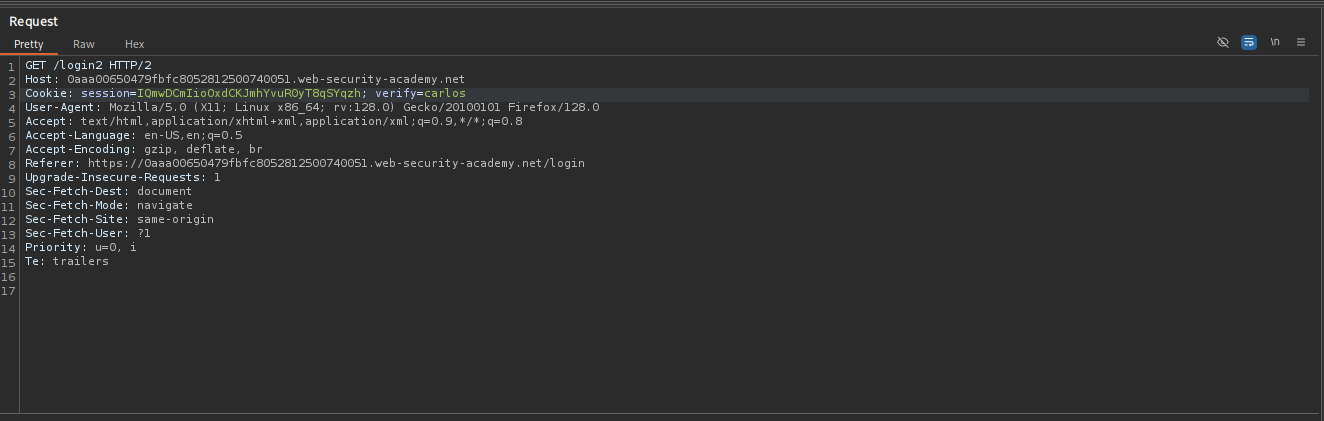Click the Upgrade-Insecure-Requests header line
The height and width of the screenshot is (421, 1324).
point(122,177)
